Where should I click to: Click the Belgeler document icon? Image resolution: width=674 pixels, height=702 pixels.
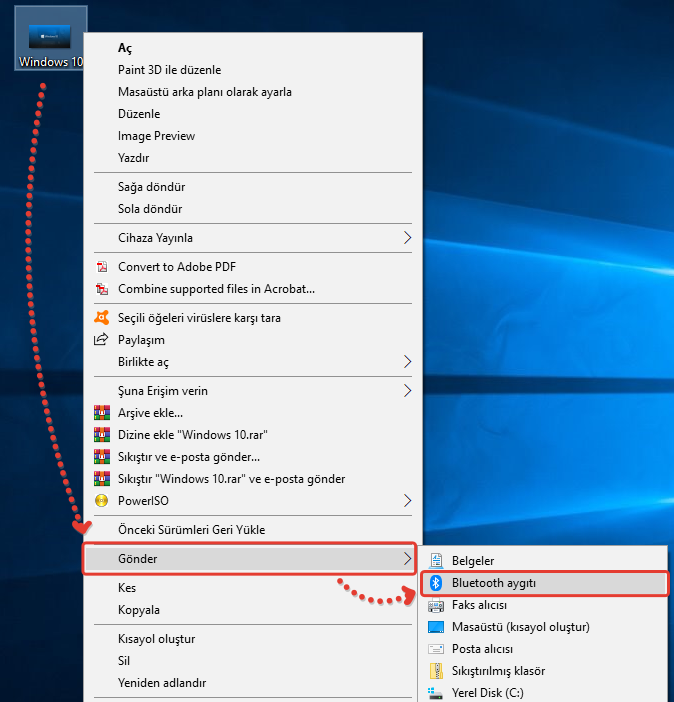435,561
